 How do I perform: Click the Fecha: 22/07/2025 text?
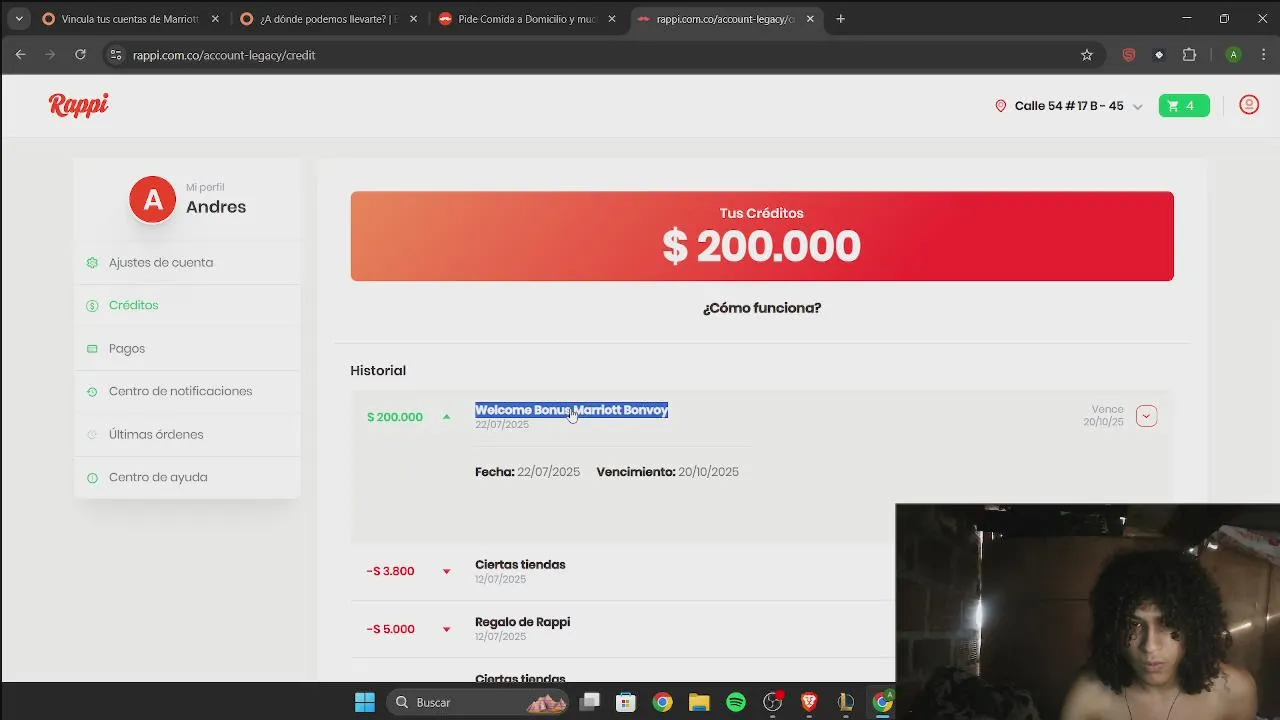[x=527, y=472]
